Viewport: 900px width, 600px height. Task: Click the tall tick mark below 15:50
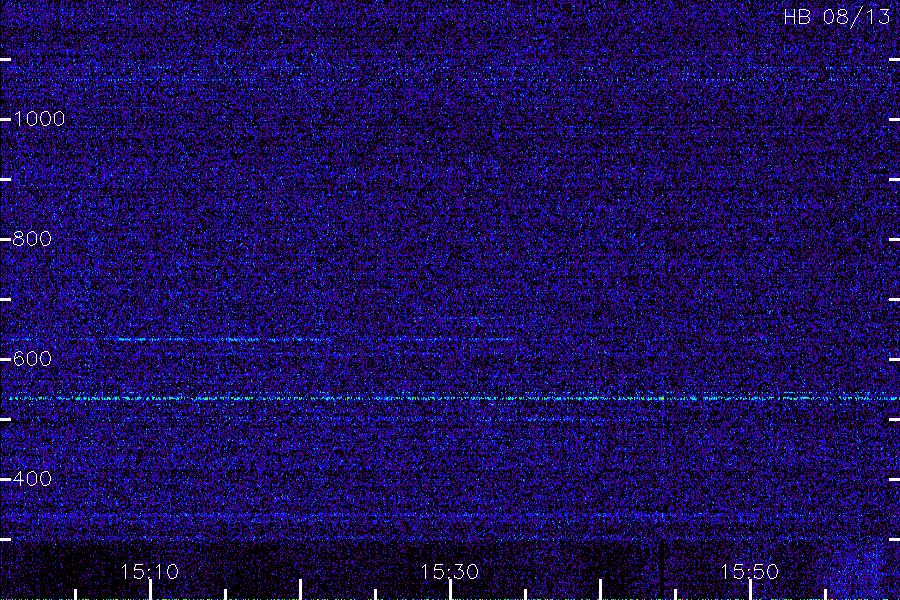tap(750, 590)
